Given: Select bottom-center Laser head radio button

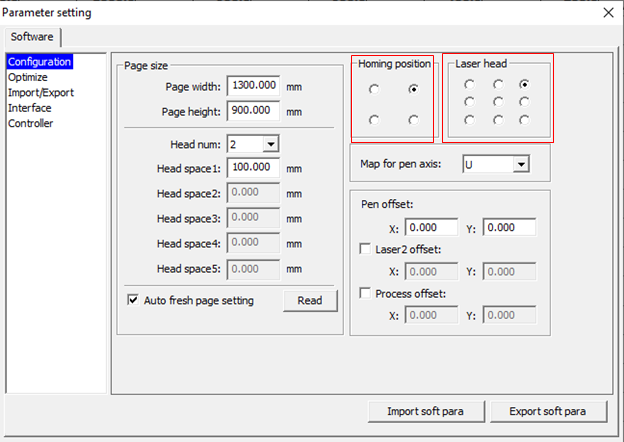Looking at the screenshot, I should pyautogui.click(x=498, y=120).
